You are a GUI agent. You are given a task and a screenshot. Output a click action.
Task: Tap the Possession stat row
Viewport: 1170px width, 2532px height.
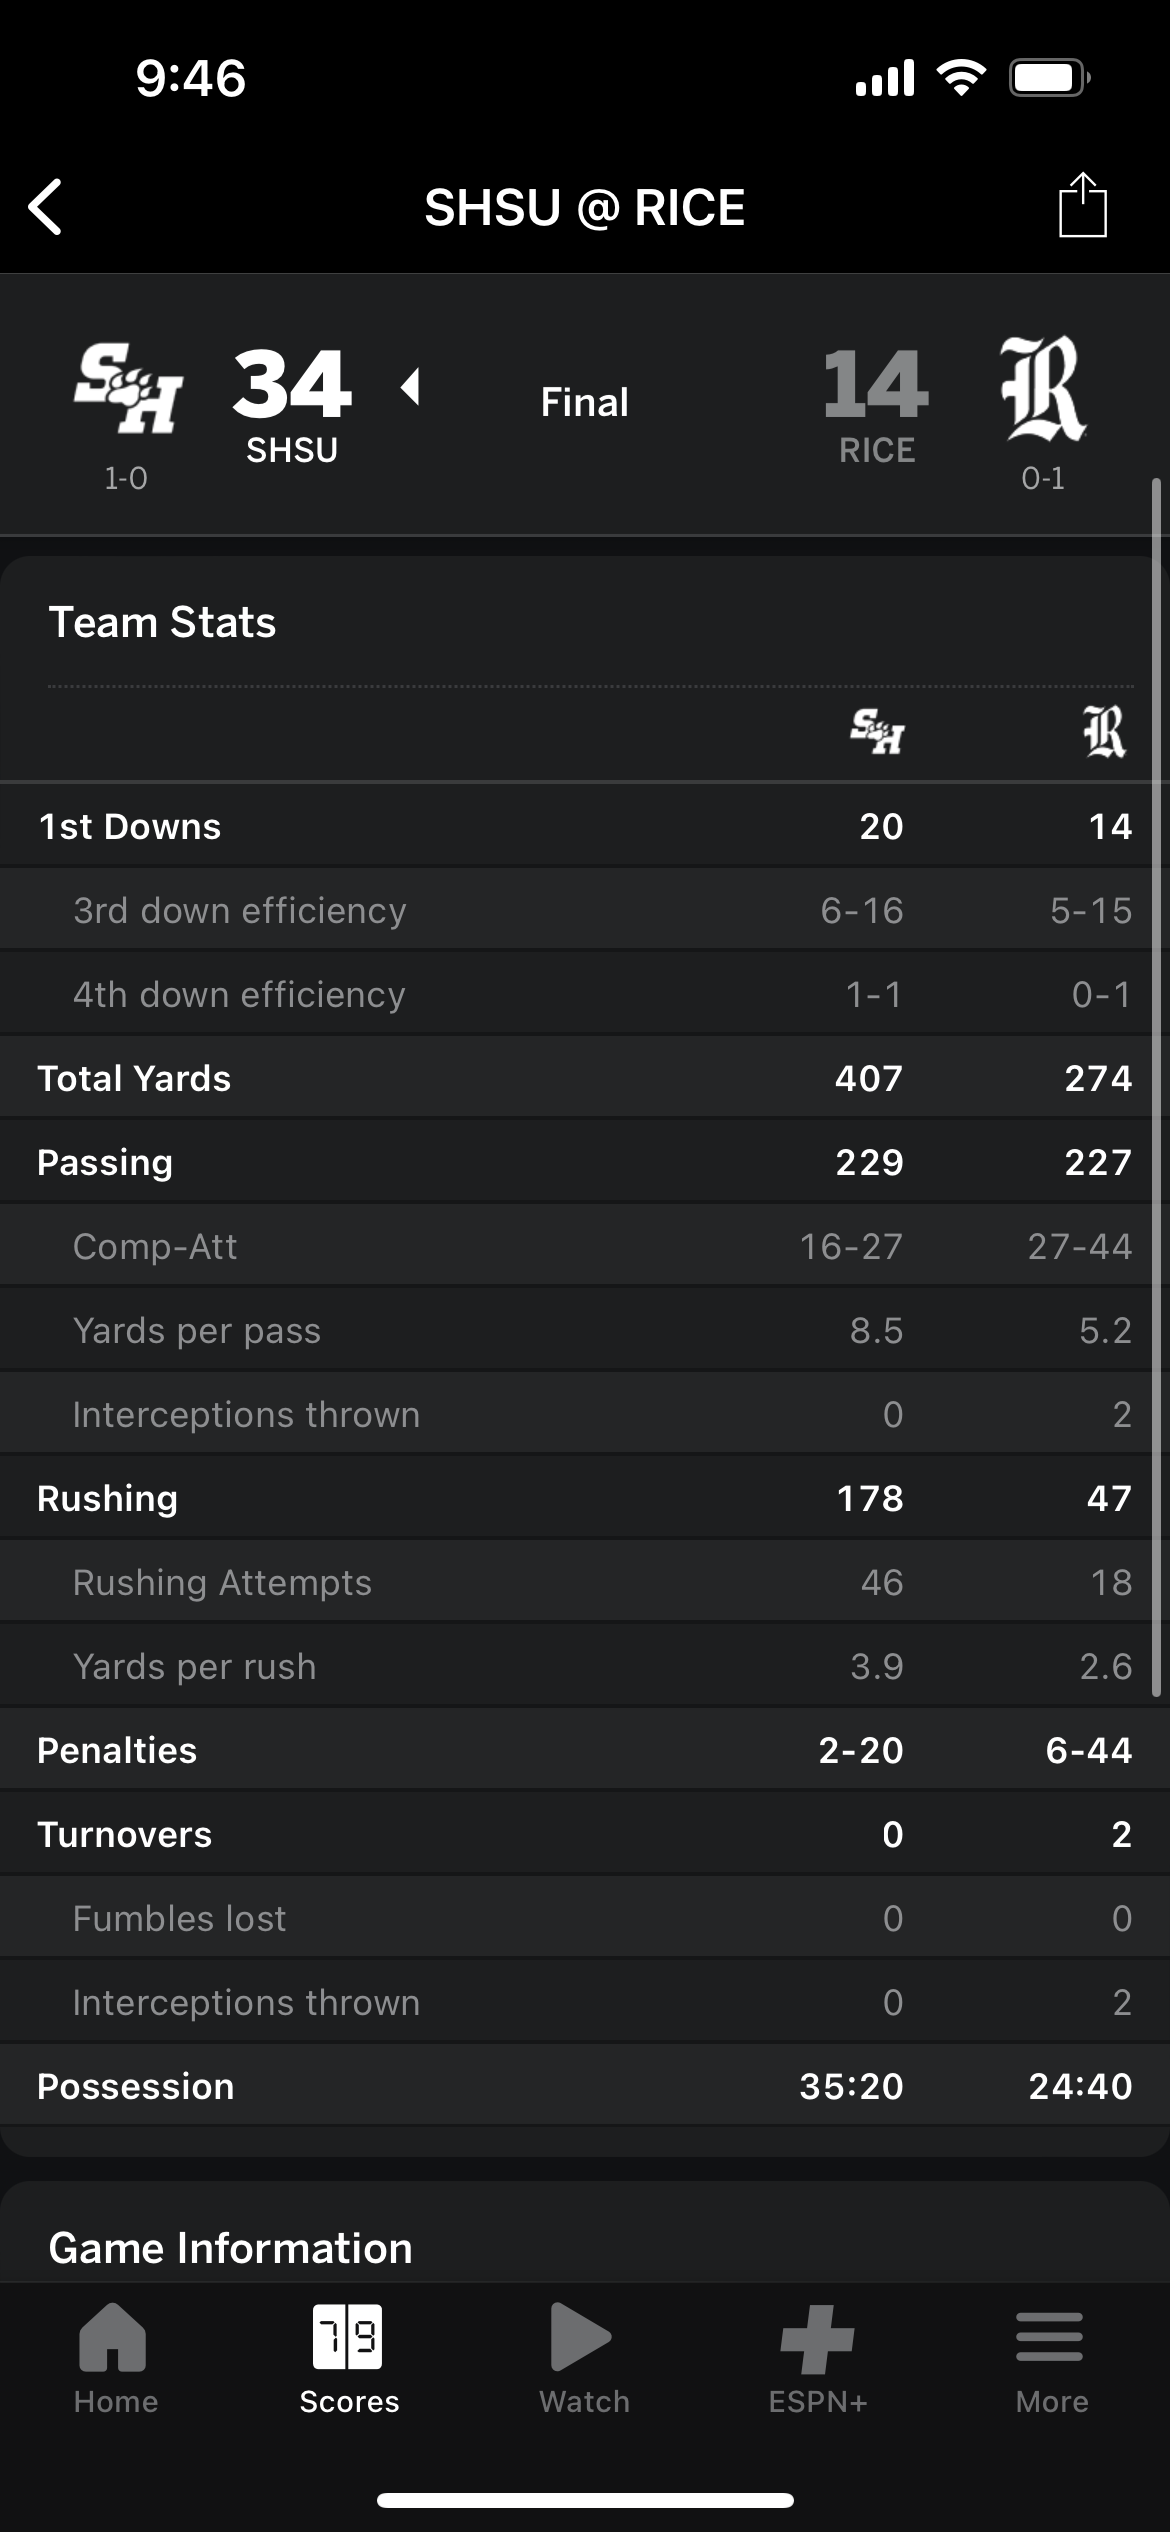[x=585, y=2086]
